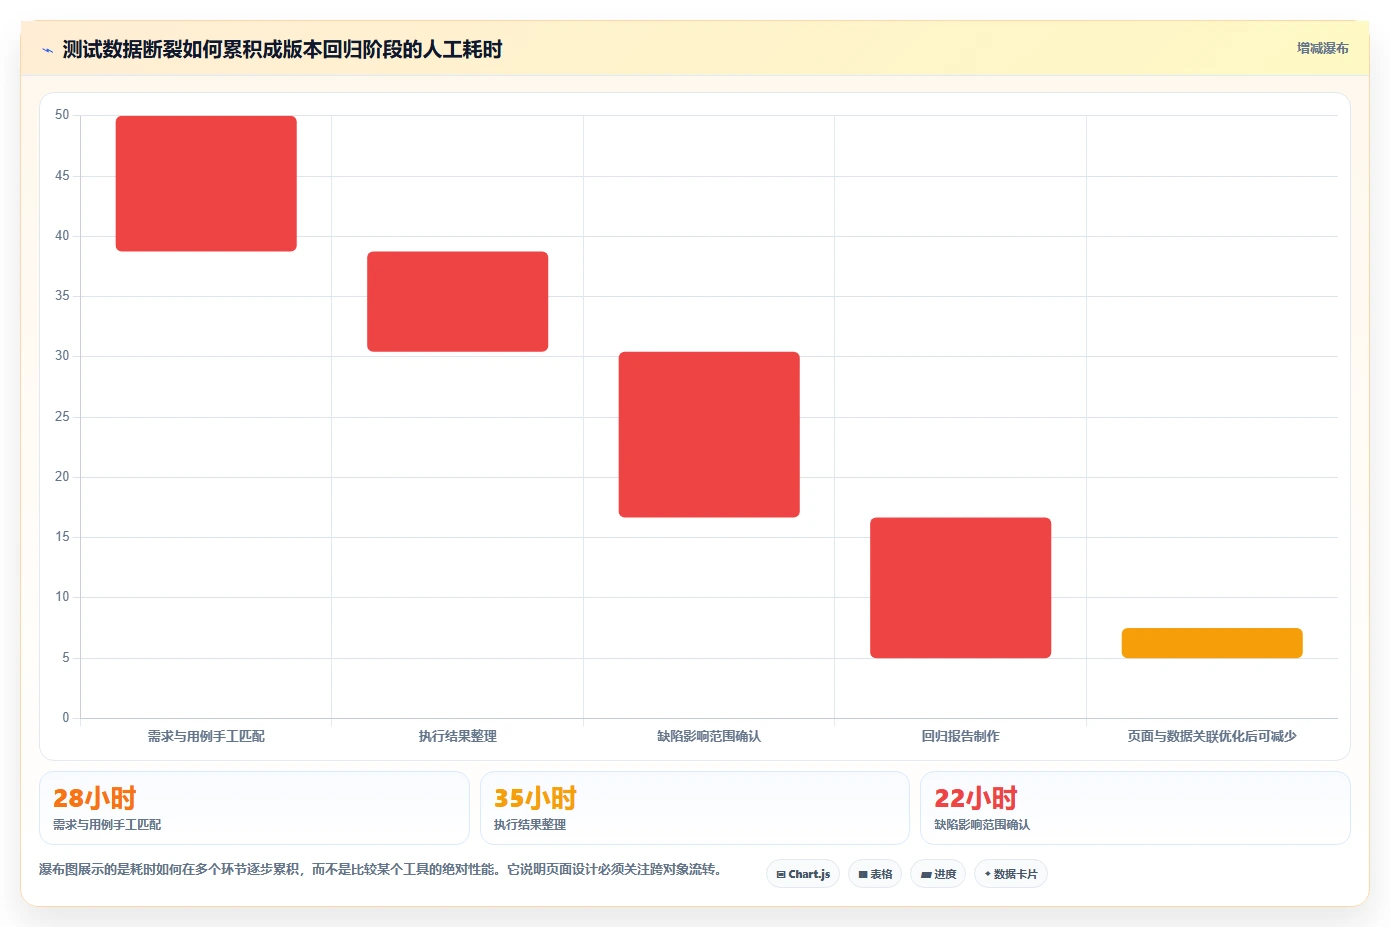Click the 28小时 data card value
Image resolution: width=1390 pixels, height=927 pixels.
tap(94, 798)
